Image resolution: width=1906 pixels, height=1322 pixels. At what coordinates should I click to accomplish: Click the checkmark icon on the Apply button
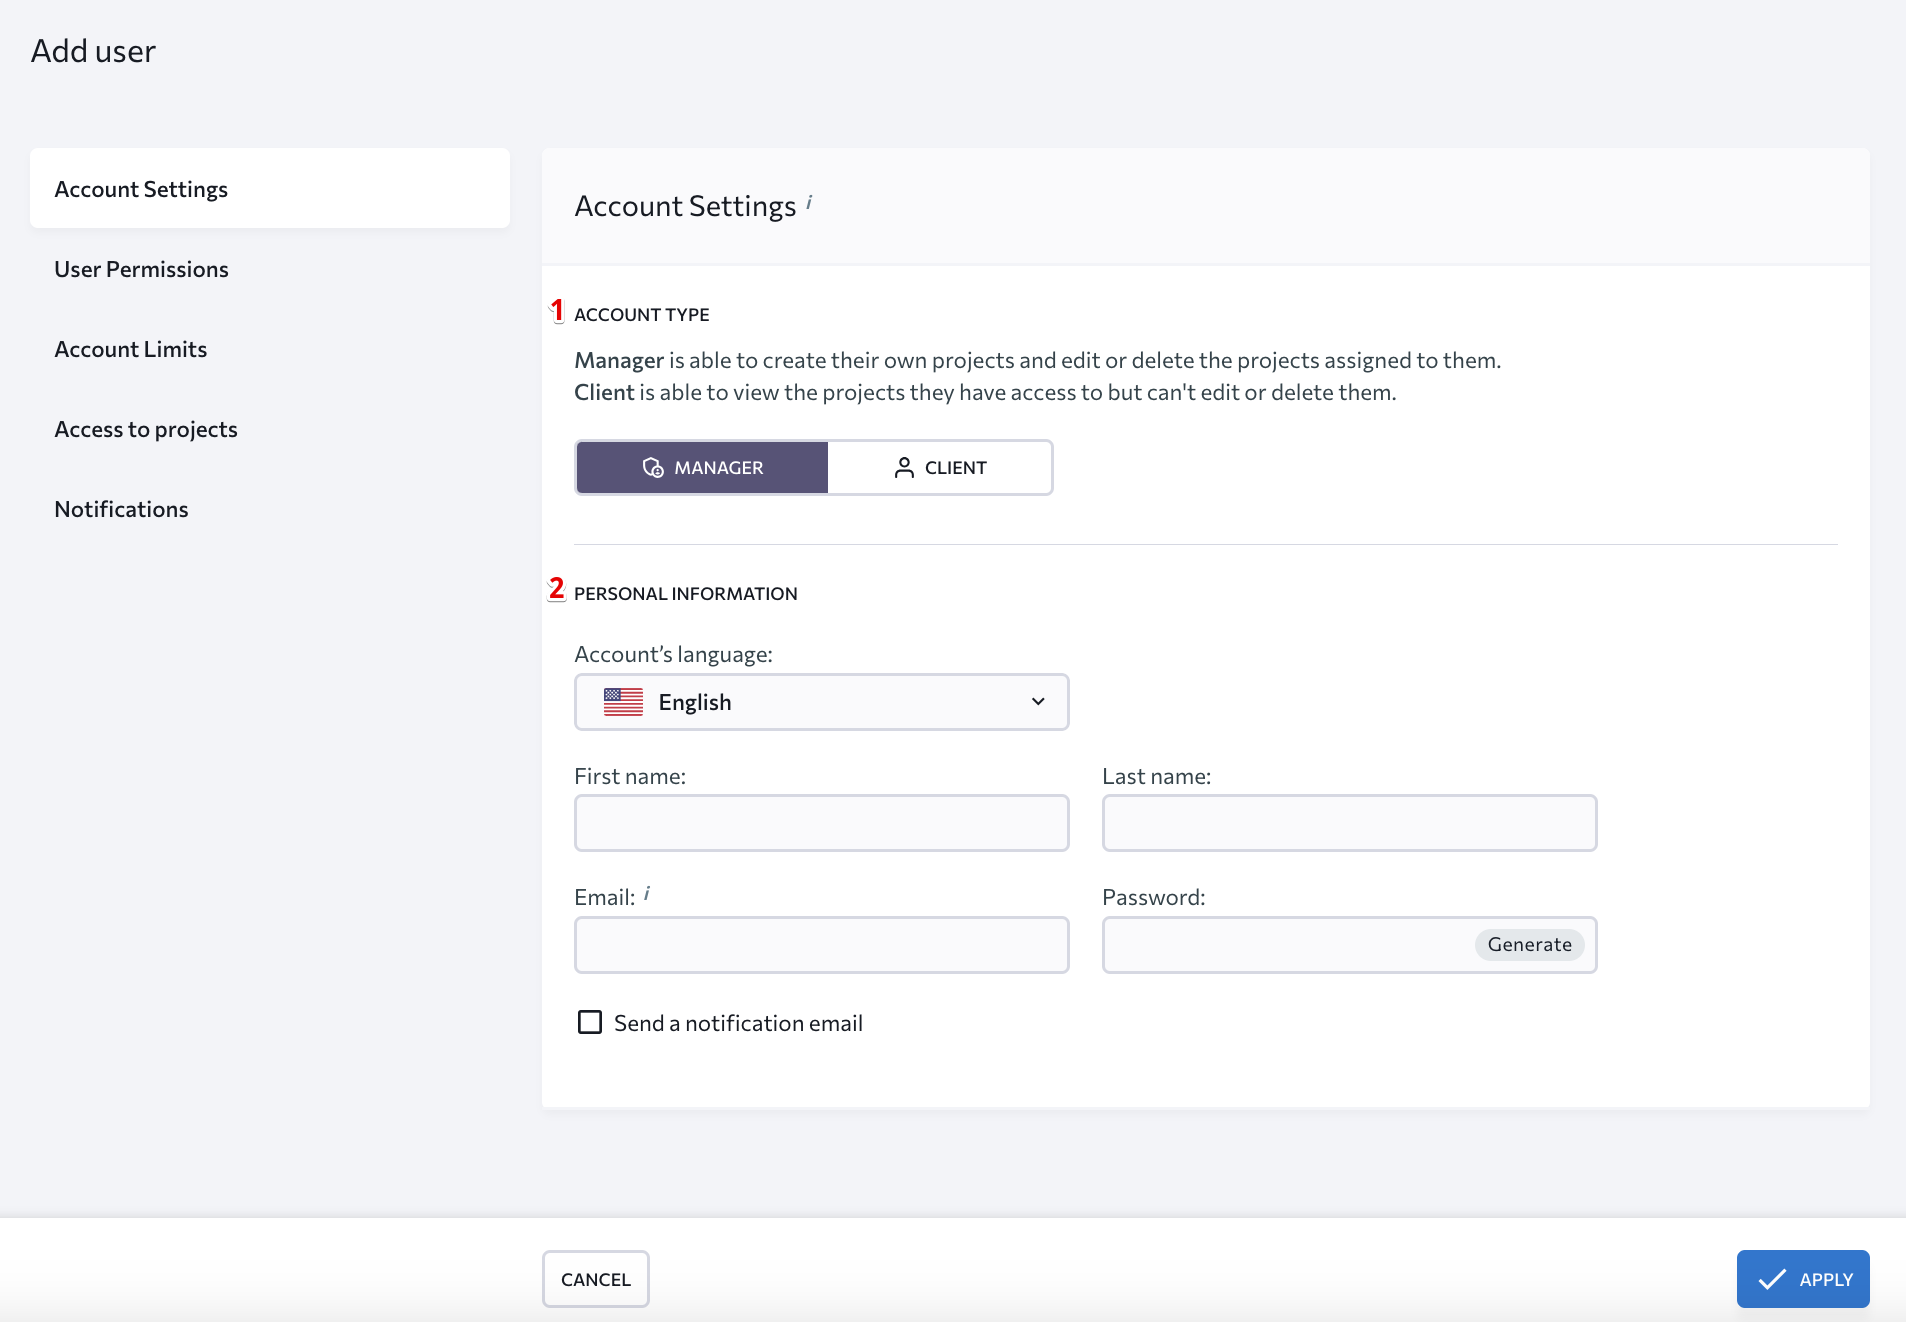[x=1772, y=1279]
